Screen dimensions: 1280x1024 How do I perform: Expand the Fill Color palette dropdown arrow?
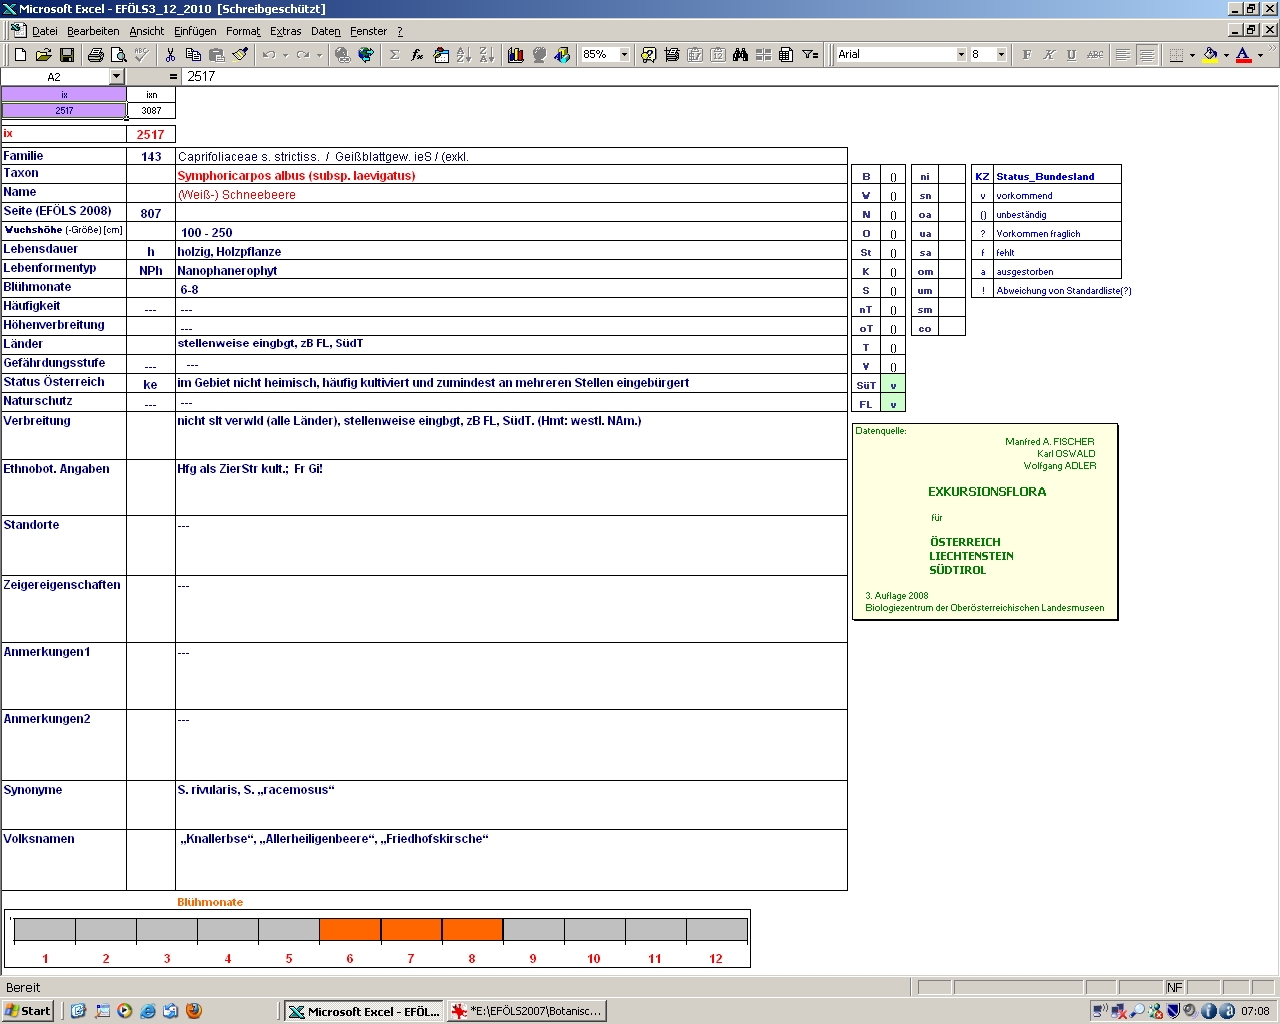1226,55
